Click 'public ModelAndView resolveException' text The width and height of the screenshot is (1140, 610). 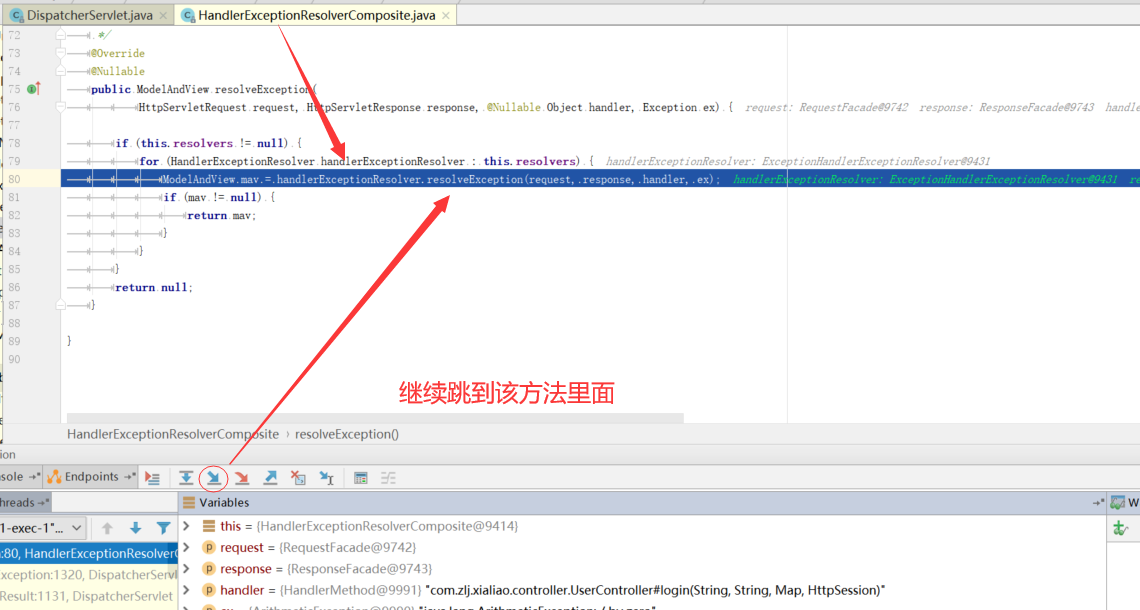[x=201, y=89]
